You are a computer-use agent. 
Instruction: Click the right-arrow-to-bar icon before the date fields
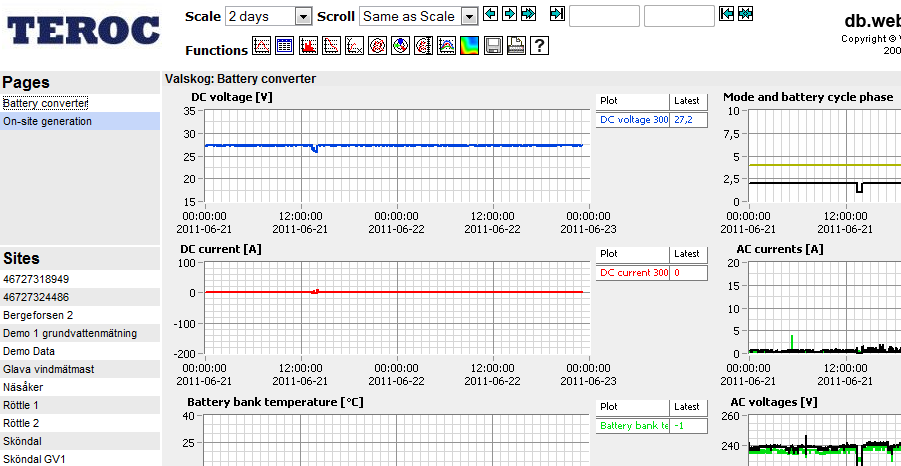[557, 13]
